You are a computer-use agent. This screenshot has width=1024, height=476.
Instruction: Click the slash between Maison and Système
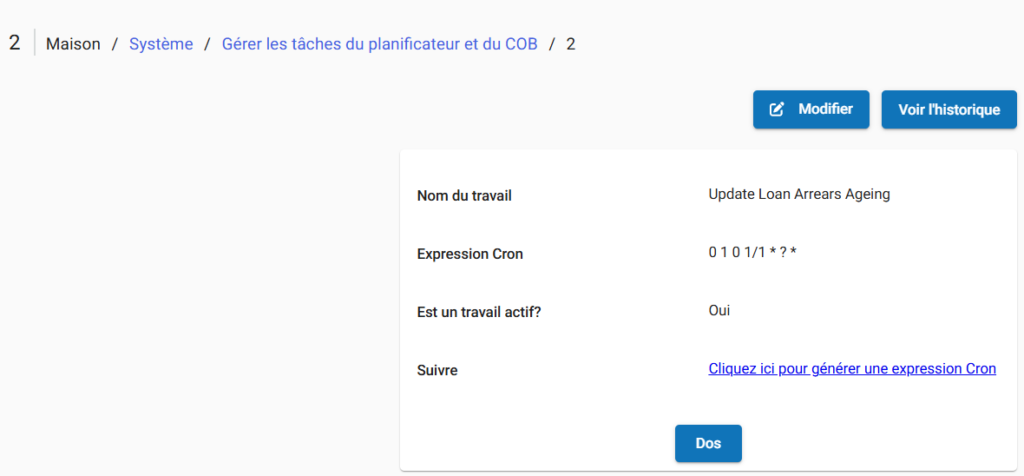(x=115, y=44)
